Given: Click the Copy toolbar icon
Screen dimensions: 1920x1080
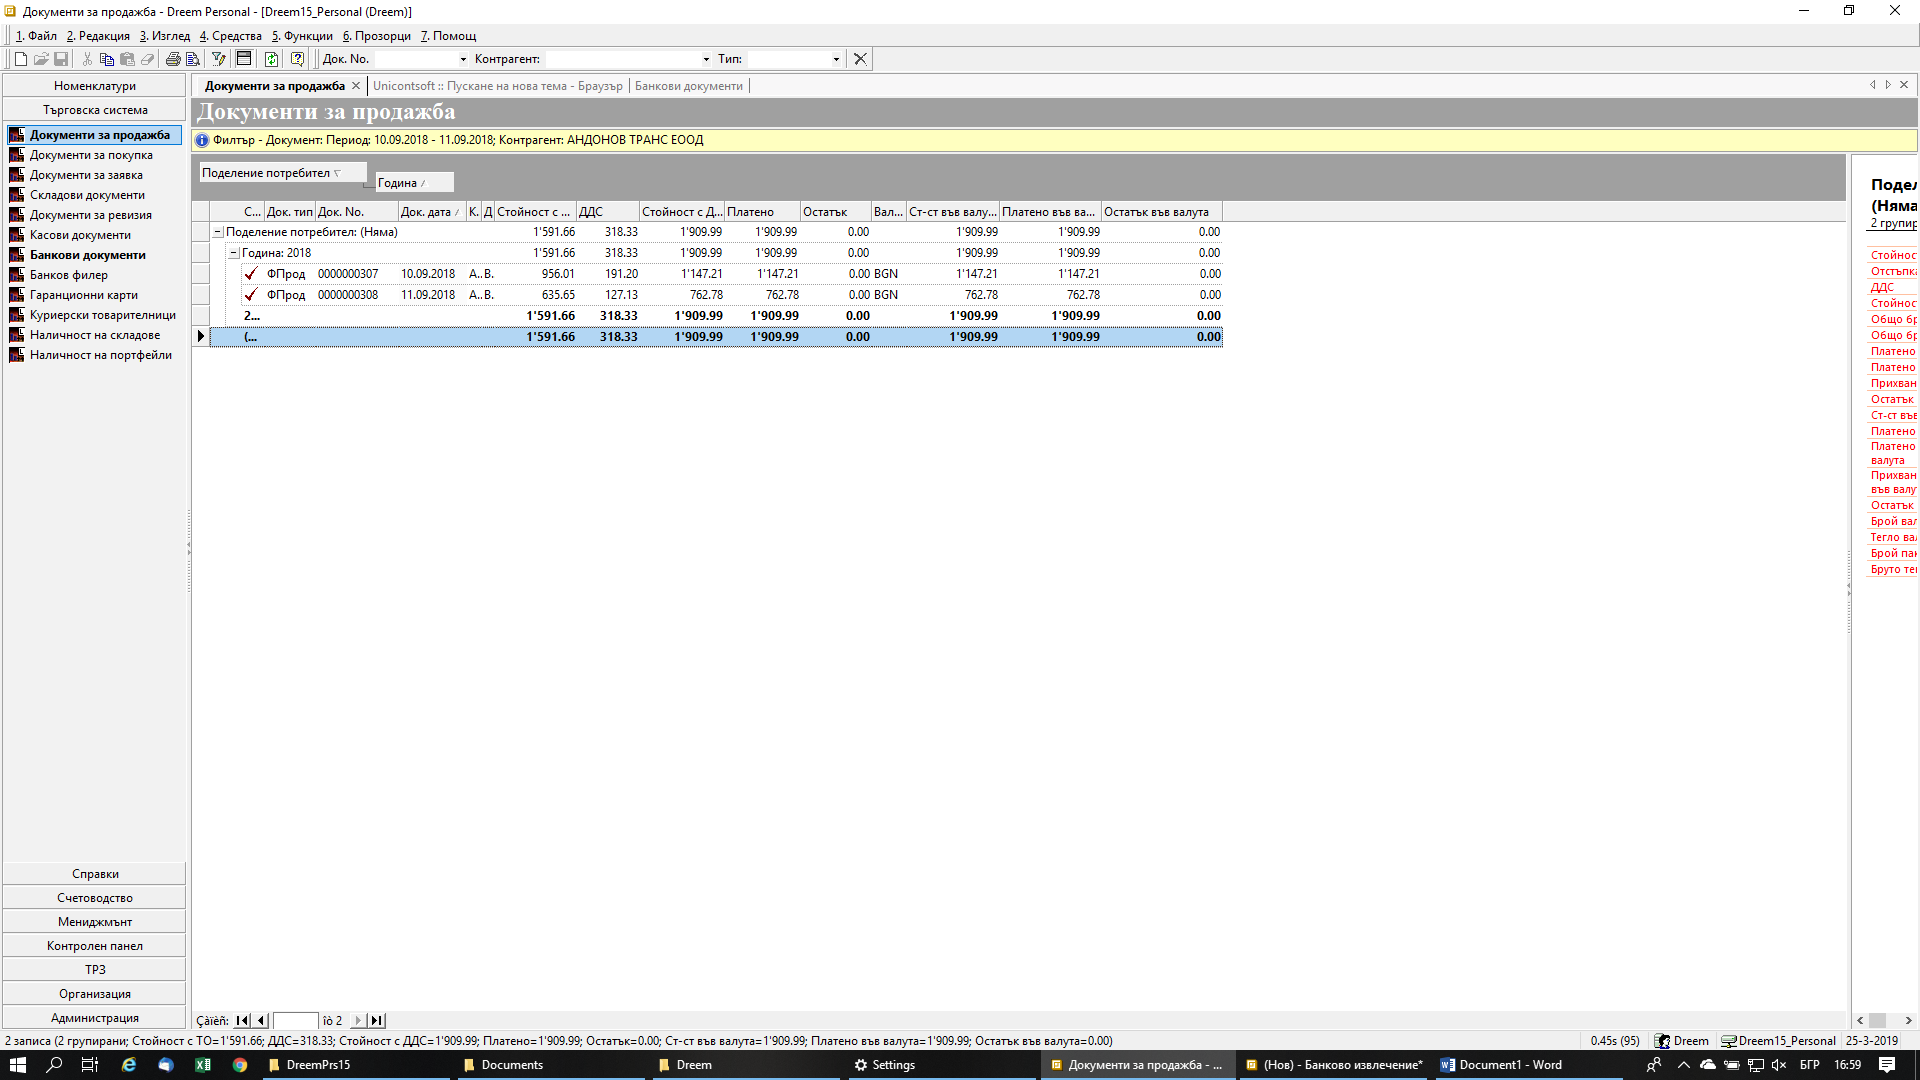Looking at the screenshot, I should (x=107, y=59).
